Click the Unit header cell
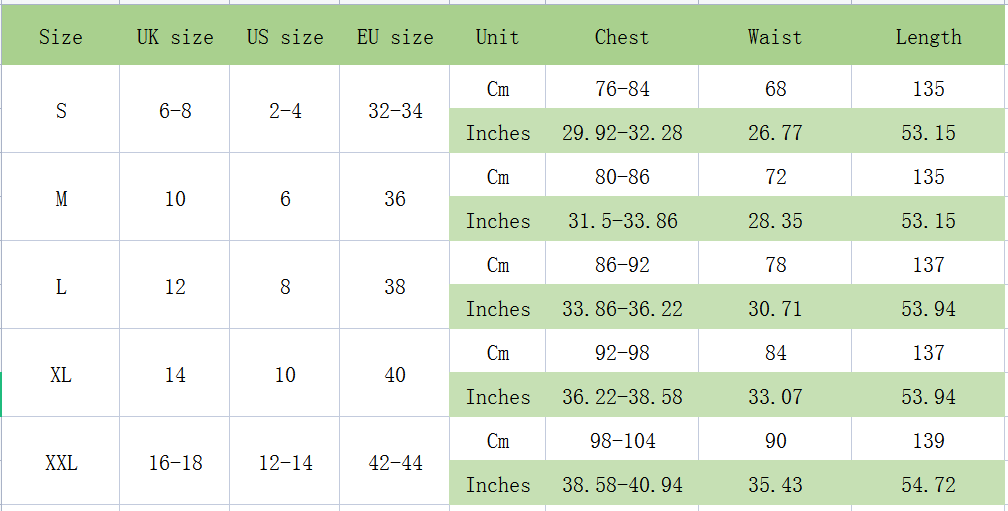Viewport: 1008px width, 511px height. pyautogui.click(x=498, y=37)
